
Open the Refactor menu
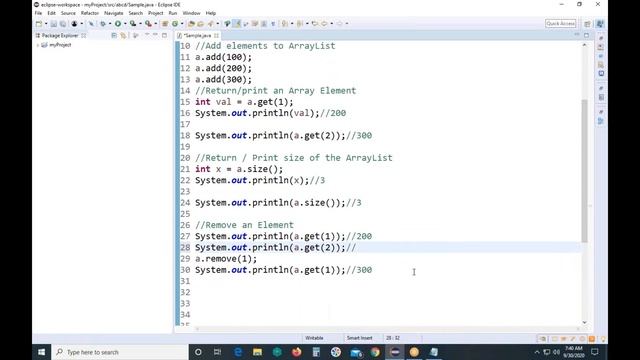[x=90, y=13]
